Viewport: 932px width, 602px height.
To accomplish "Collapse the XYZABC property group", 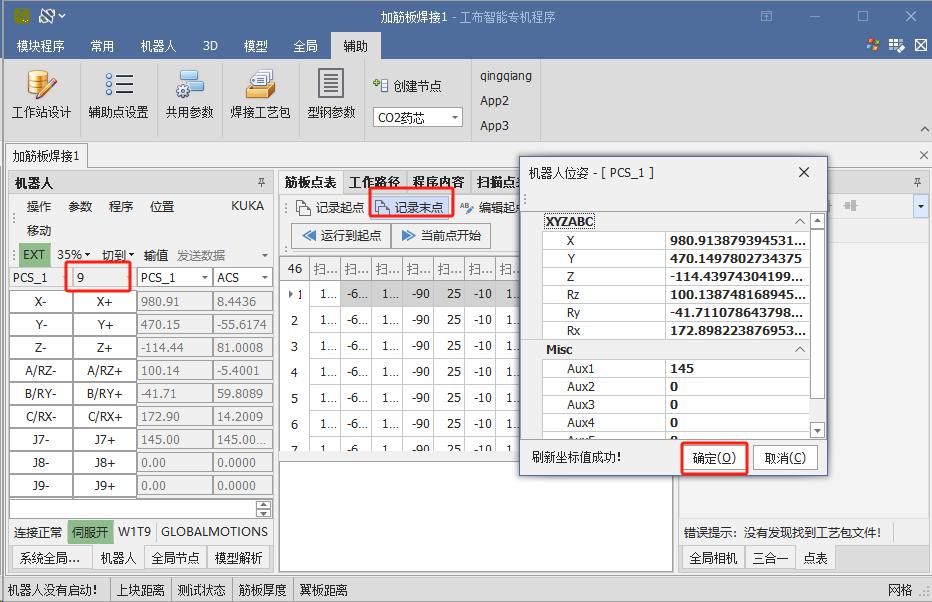I will point(799,221).
